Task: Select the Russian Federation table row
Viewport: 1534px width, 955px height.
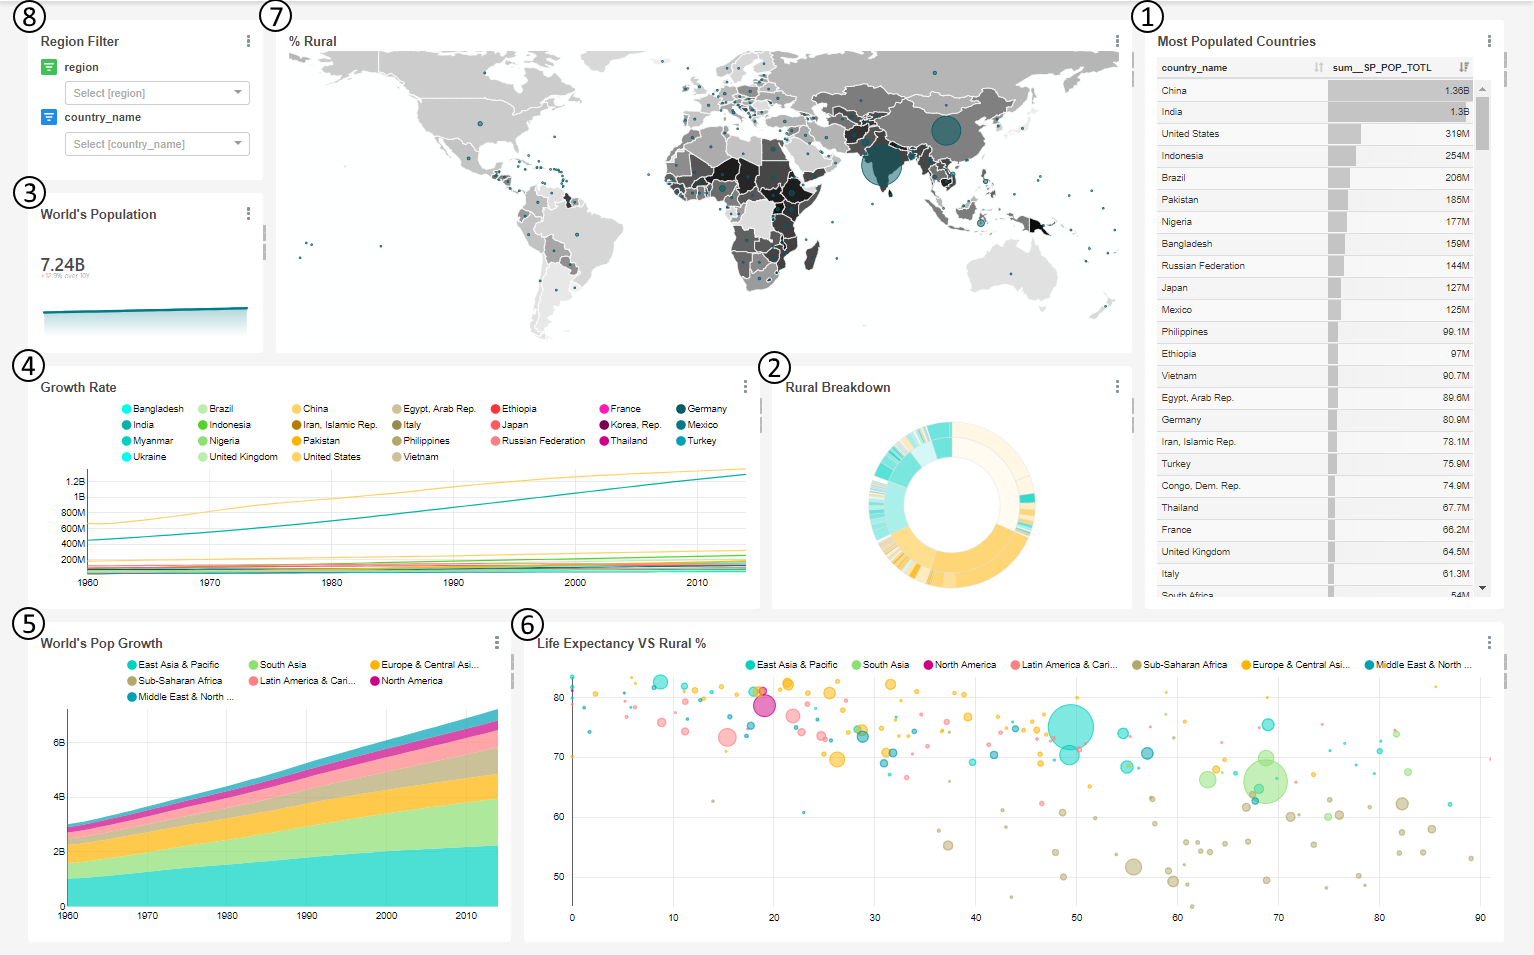Action: click(x=1315, y=266)
